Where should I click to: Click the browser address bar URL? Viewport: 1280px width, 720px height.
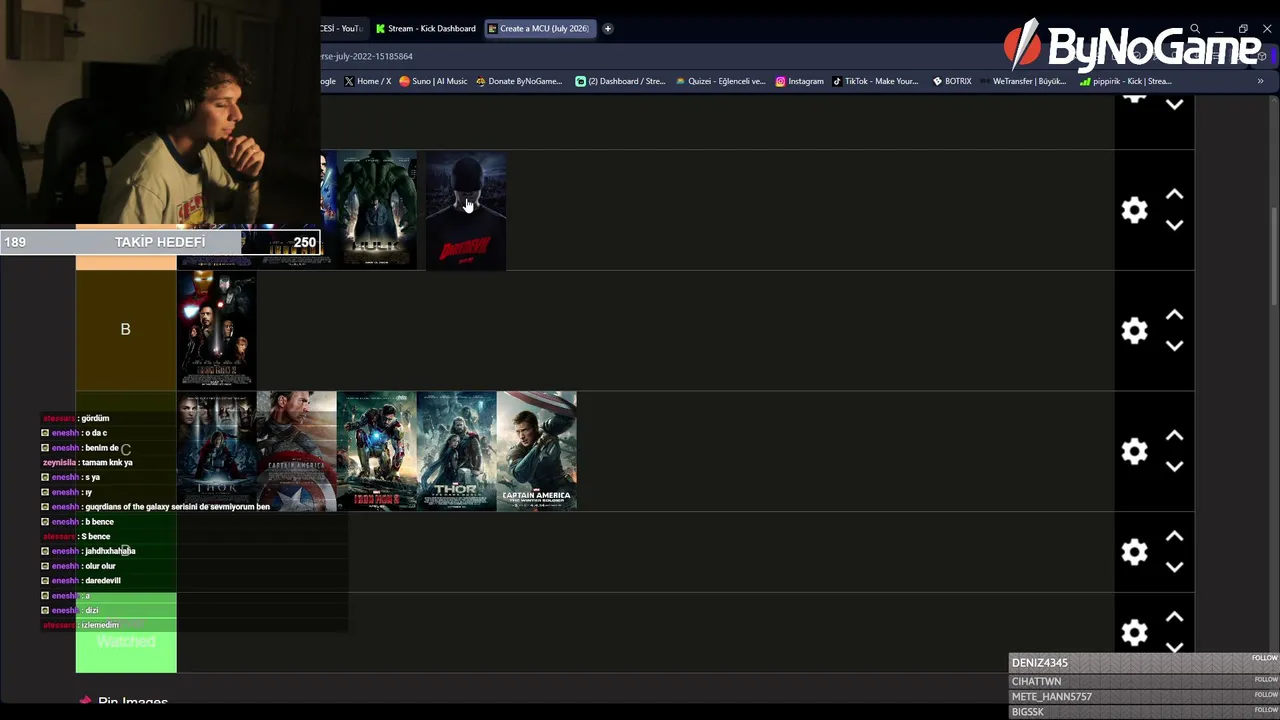click(366, 56)
